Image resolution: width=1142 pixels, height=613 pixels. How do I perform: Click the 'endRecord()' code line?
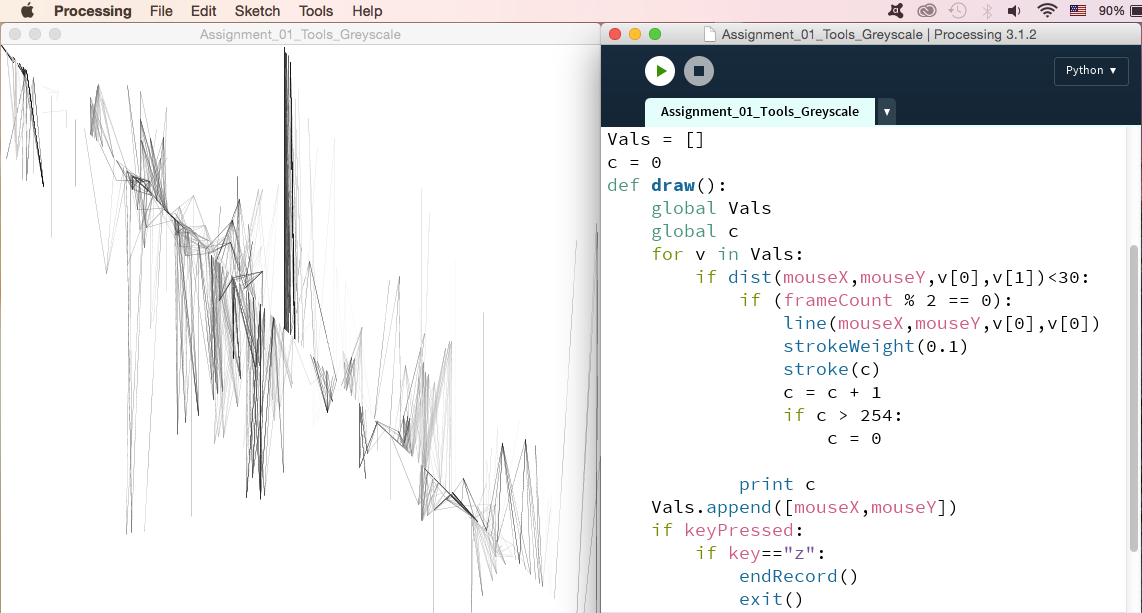[799, 577]
